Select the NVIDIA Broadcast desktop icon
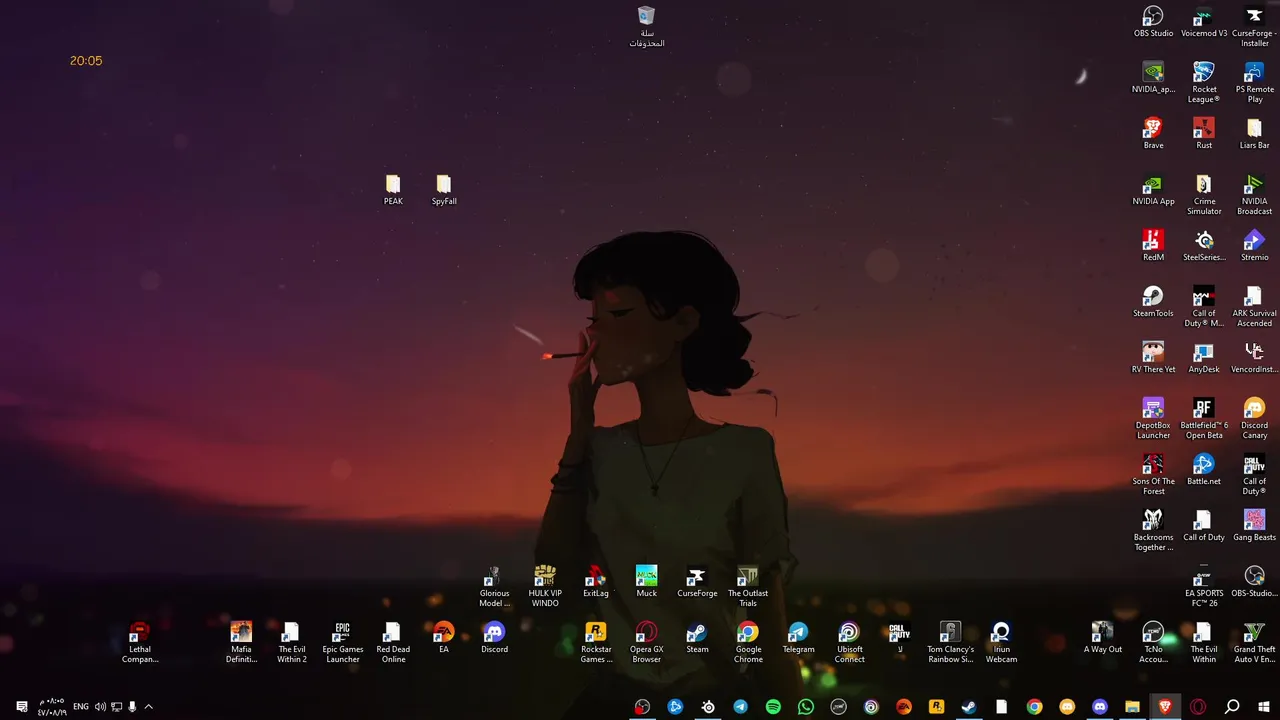Screen dimensions: 1280x720 pyautogui.click(x=1254, y=194)
